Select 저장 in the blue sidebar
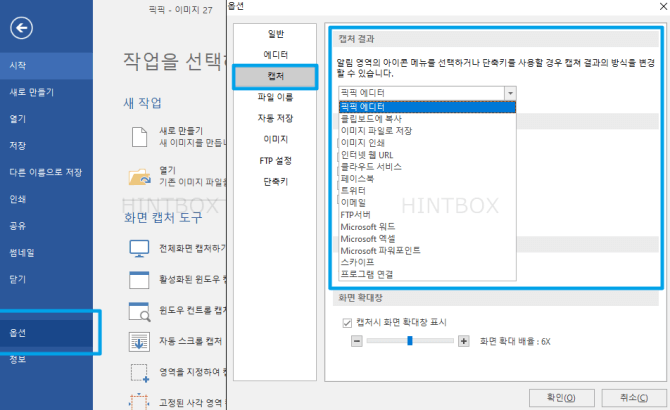 click(x=46, y=146)
